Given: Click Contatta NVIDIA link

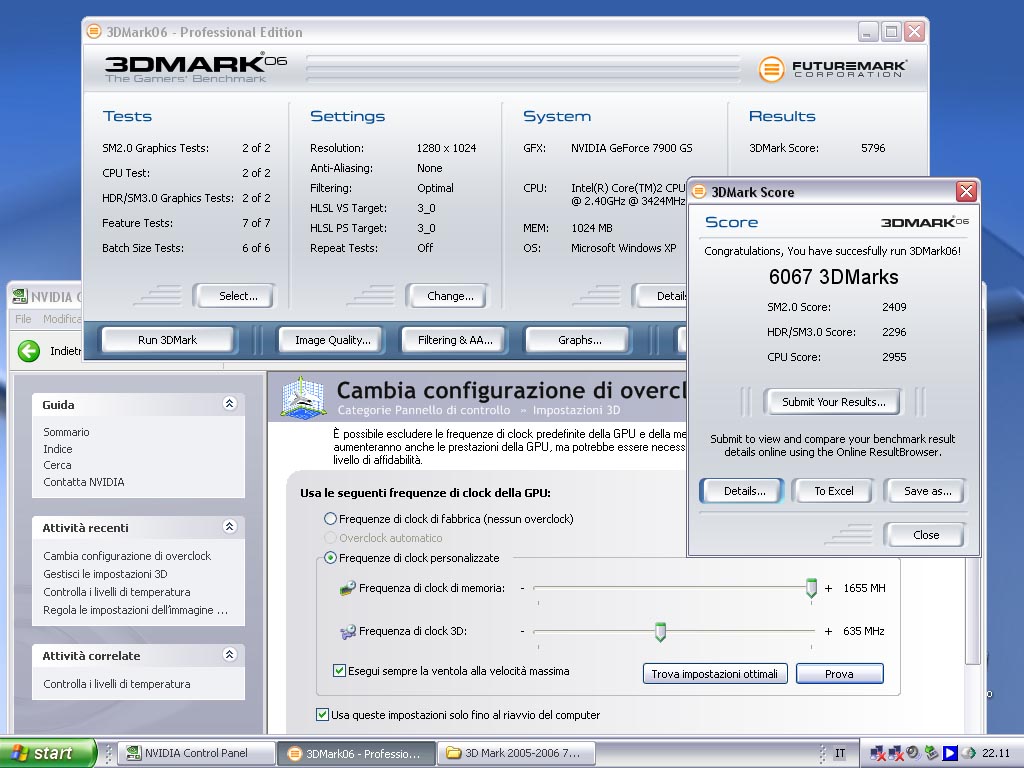Looking at the screenshot, I should tap(84, 482).
